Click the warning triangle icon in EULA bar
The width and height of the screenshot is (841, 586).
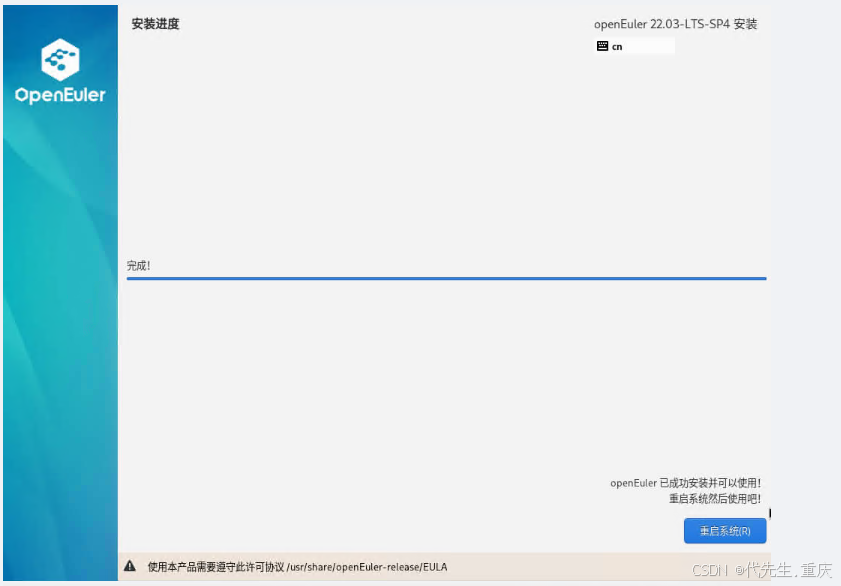(130, 566)
